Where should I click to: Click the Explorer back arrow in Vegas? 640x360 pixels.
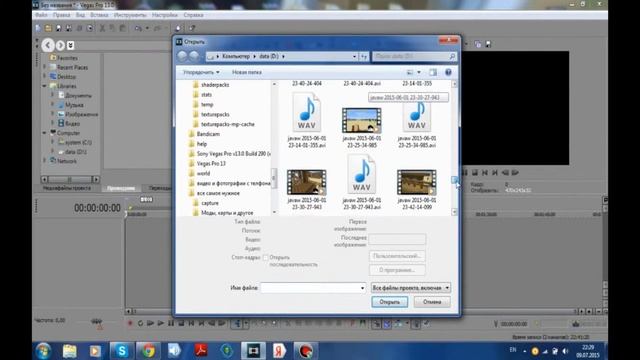click(x=48, y=45)
